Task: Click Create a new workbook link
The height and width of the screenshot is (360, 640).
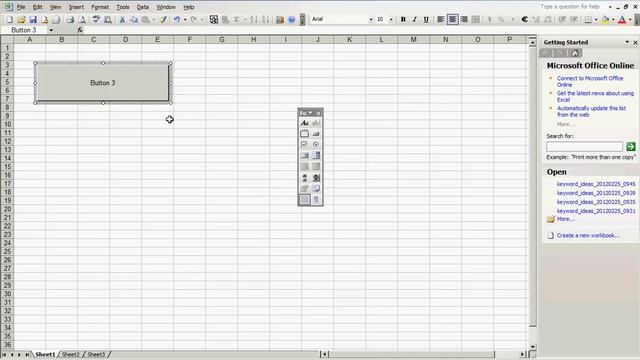Action: pyautogui.click(x=588, y=236)
